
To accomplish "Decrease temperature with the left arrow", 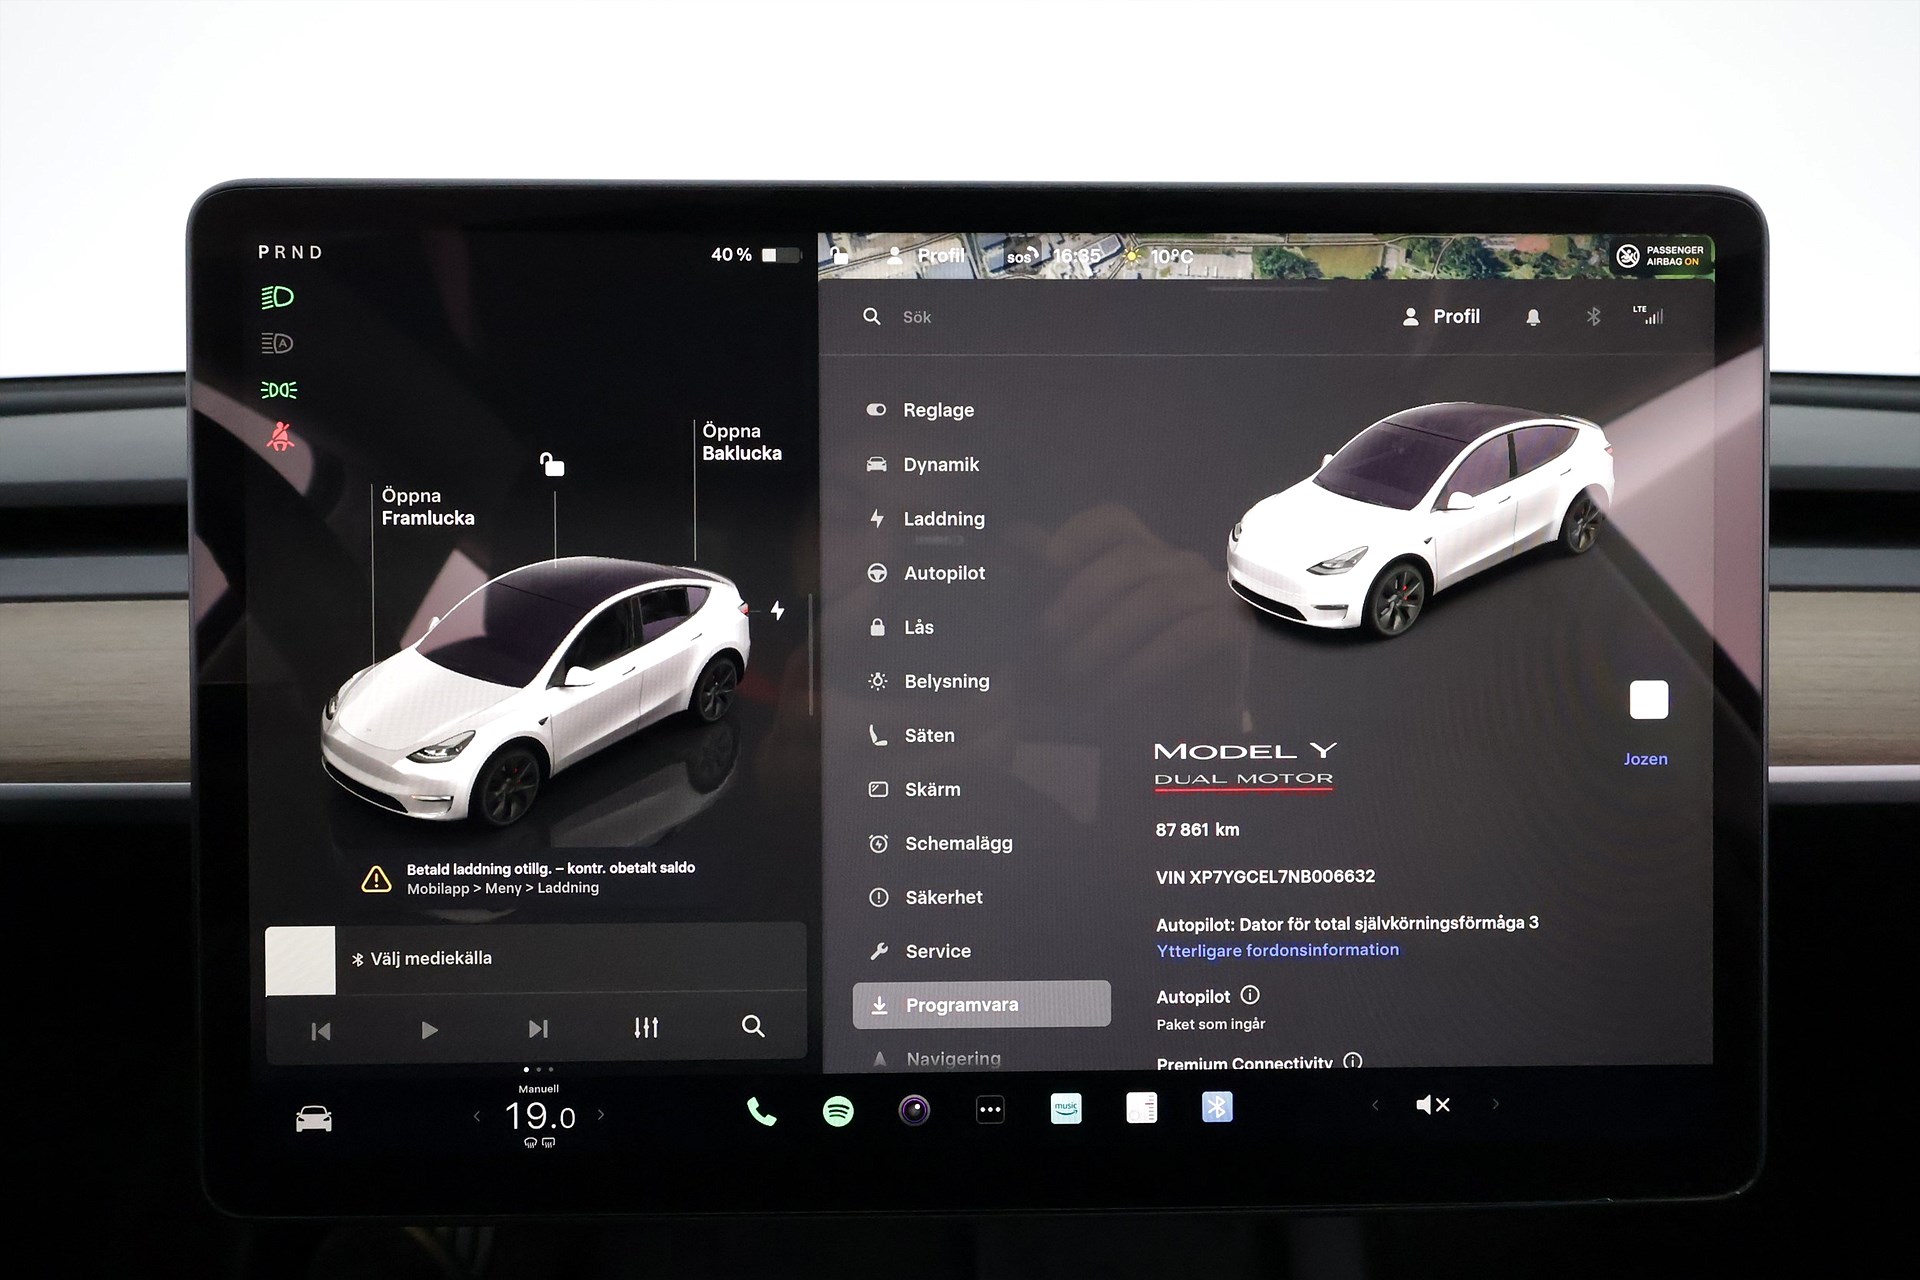I will coord(477,1116).
